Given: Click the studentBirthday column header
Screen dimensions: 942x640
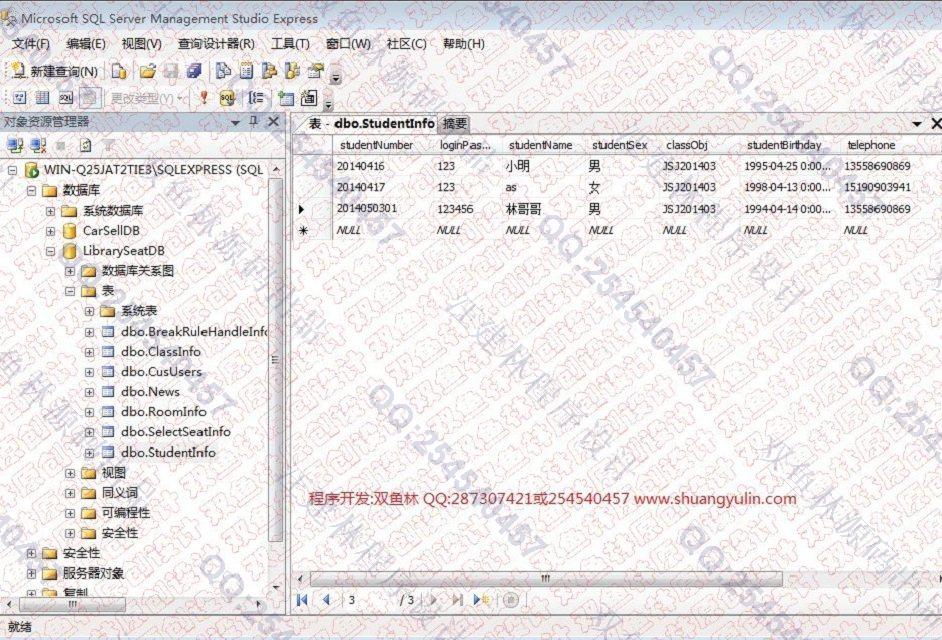Looking at the screenshot, I should (x=783, y=145).
